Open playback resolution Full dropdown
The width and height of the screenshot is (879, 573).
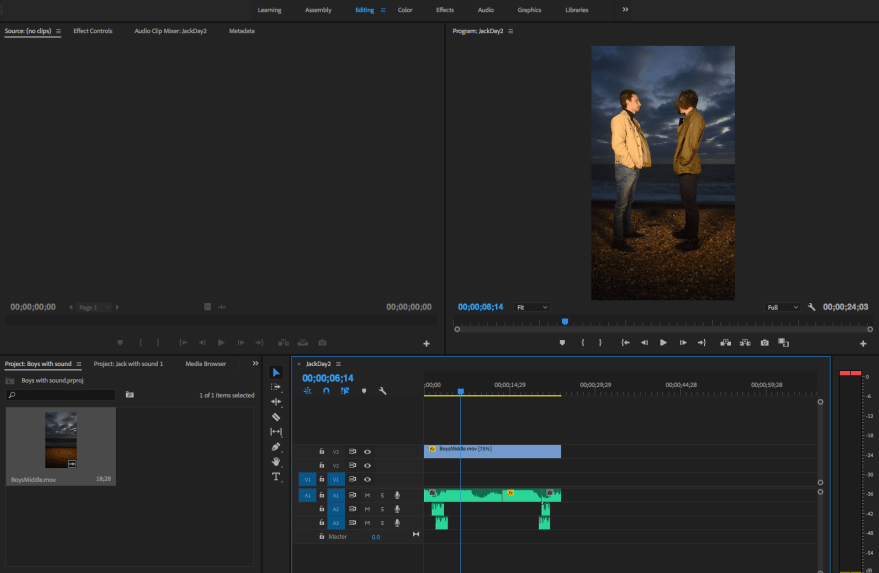point(782,307)
